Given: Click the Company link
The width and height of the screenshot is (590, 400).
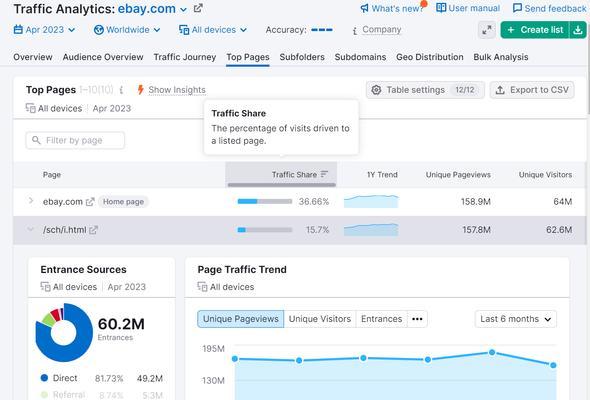Looking at the screenshot, I should coord(382,30).
